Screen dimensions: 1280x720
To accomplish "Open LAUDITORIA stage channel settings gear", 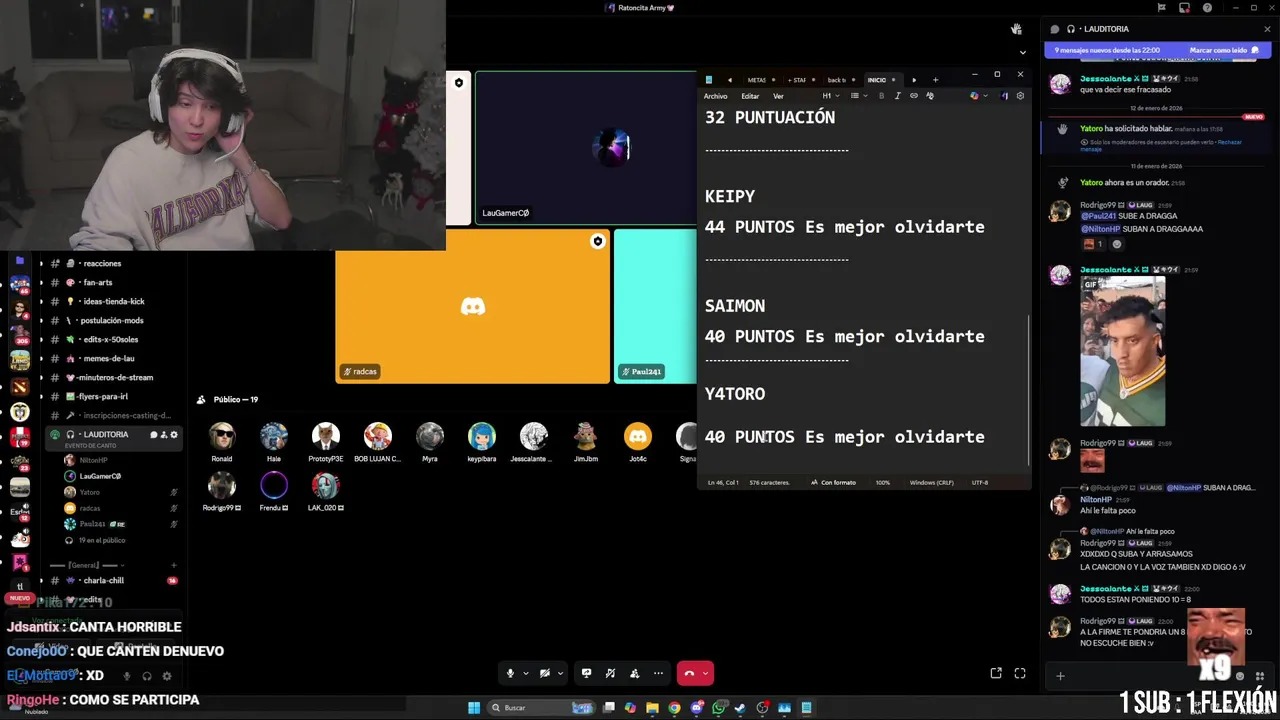I will pos(174,435).
